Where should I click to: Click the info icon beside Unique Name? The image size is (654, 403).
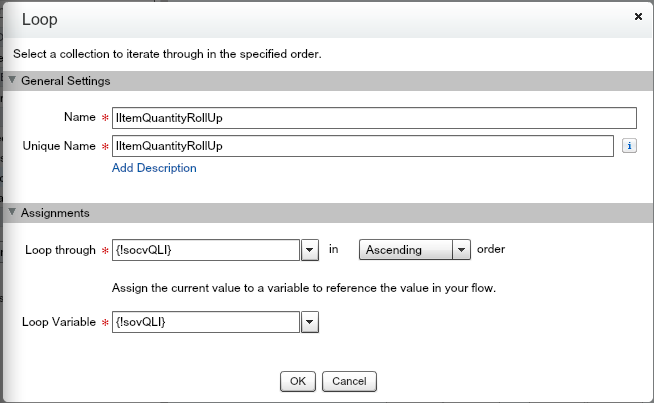click(630, 146)
